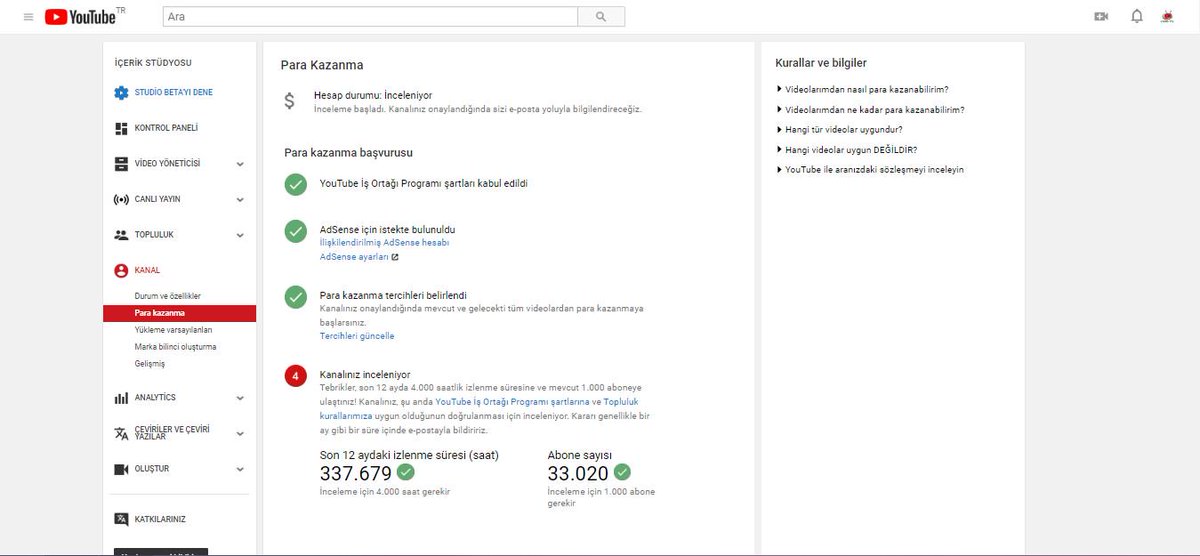Screen dimensions: 1200x556
Task: Open Marka bilinci oluşturma submenu item
Action: click(176, 347)
